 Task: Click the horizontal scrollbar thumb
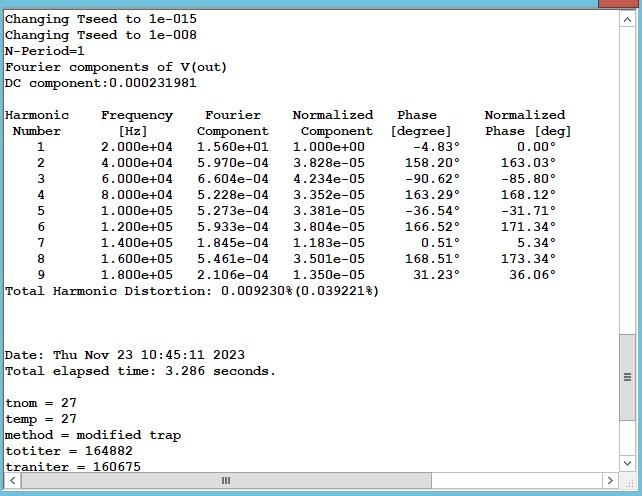[226, 480]
